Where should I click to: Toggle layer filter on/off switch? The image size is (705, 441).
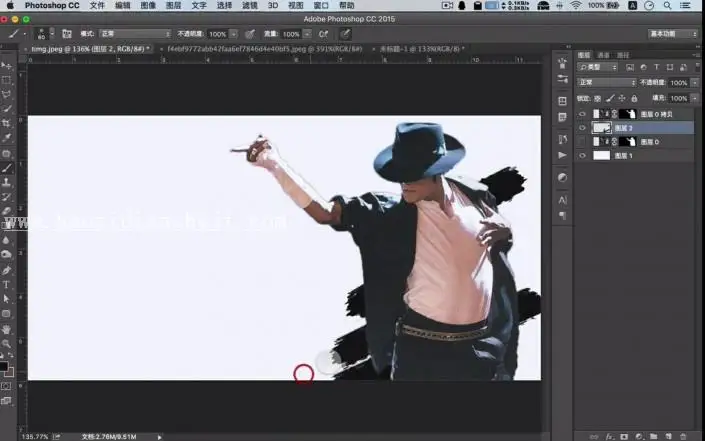click(x=697, y=67)
